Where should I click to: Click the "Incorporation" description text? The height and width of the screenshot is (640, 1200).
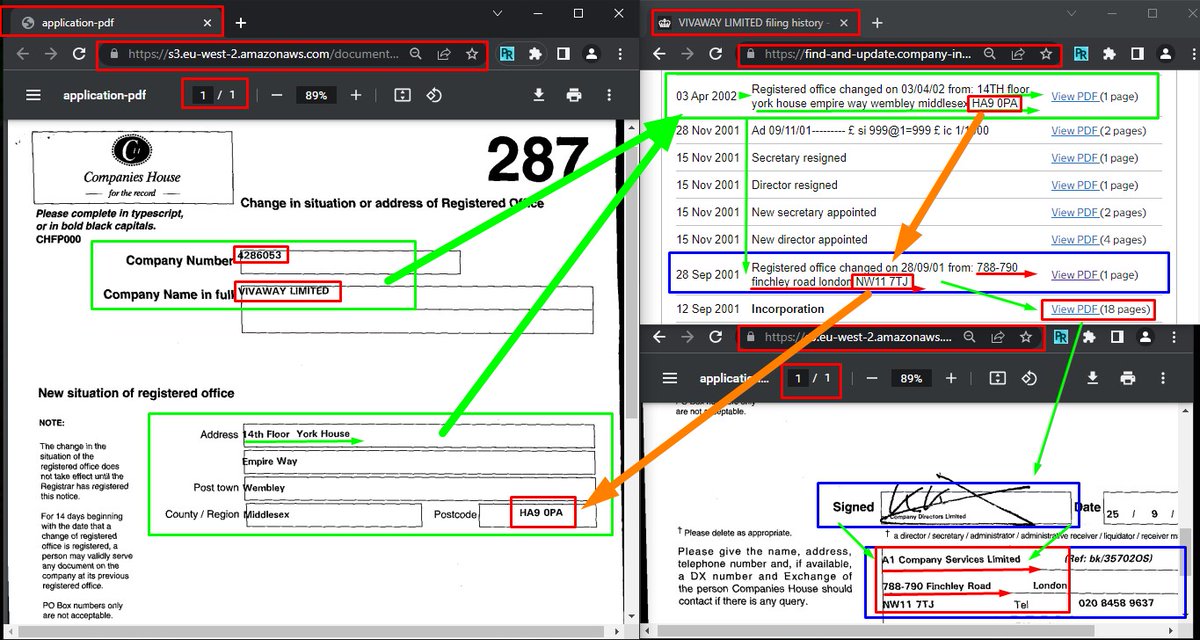tap(787, 309)
